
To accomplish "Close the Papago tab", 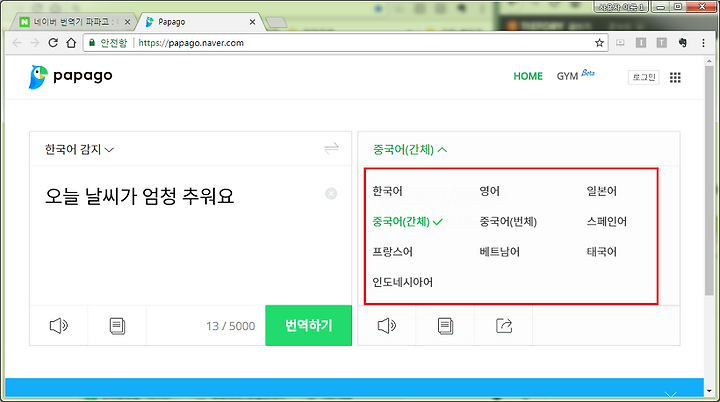I will 252,22.
